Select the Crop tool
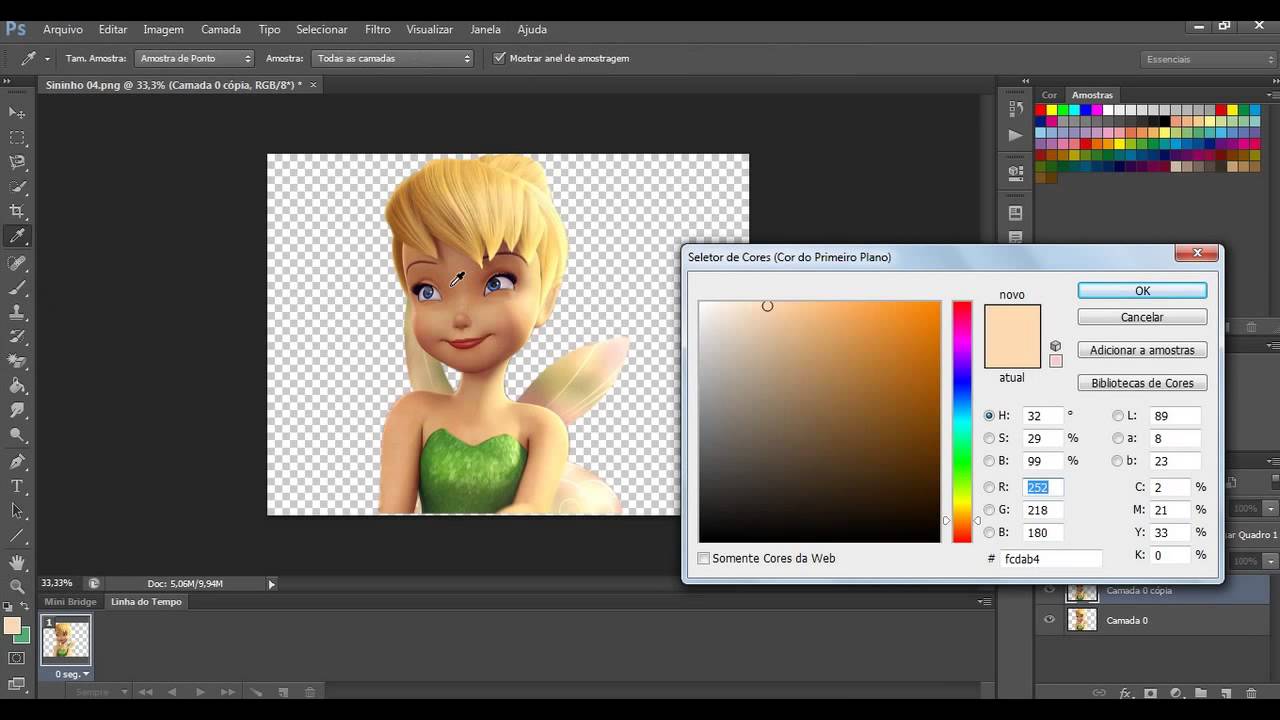 coord(17,212)
